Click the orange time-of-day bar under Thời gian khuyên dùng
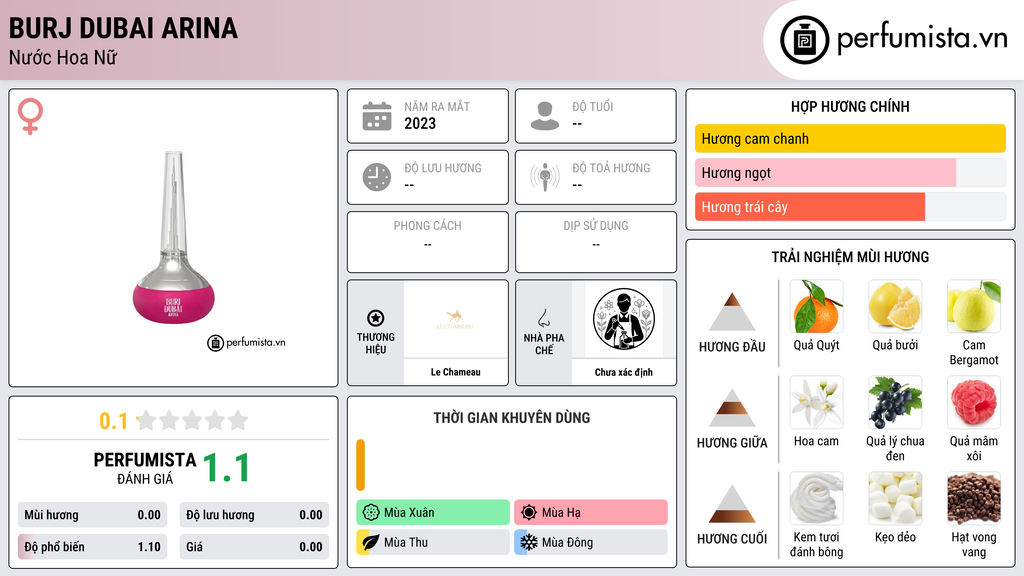This screenshot has width=1024, height=576. coord(360,465)
